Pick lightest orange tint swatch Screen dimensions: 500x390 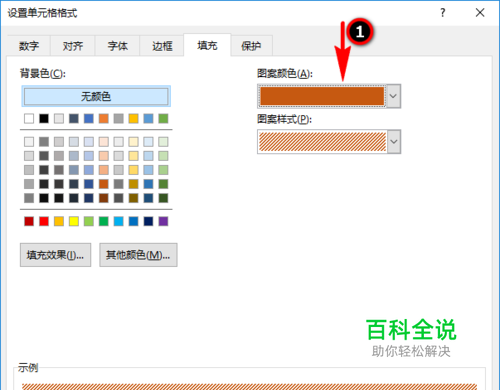pos(104,142)
